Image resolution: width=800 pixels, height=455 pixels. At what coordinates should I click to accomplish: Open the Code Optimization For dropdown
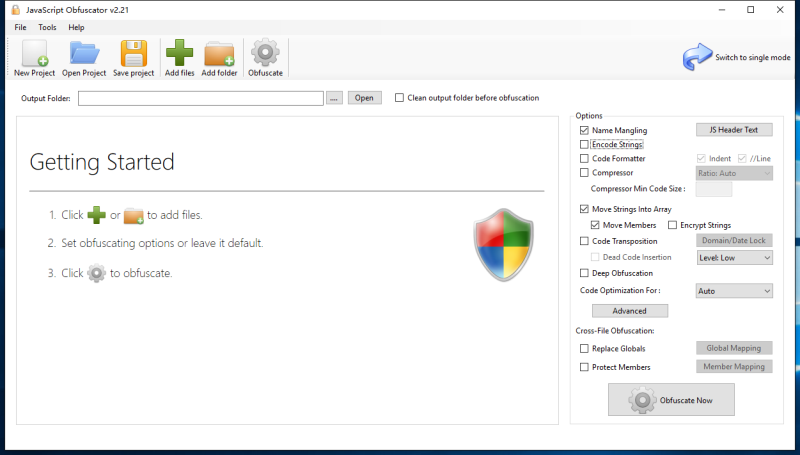click(x=734, y=291)
